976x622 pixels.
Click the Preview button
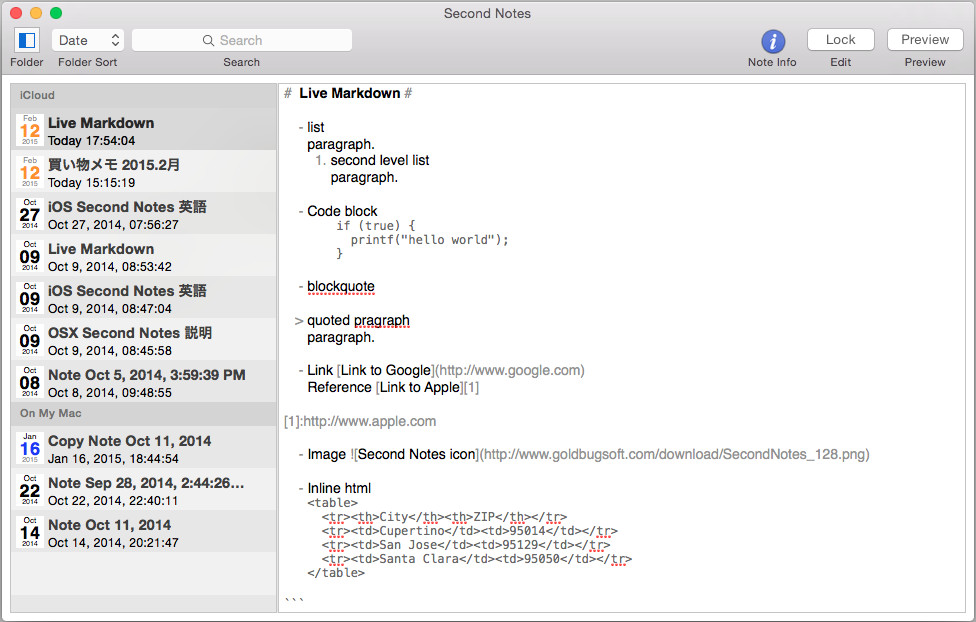[x=925, y=40]
